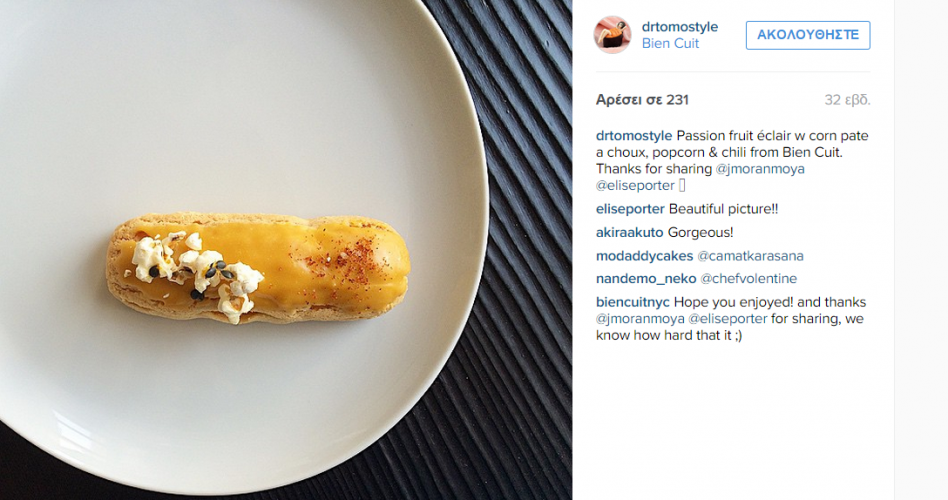
Task: Open @eliseporter mention in biencuitnyc comment
Action: (x=728, y=319)
